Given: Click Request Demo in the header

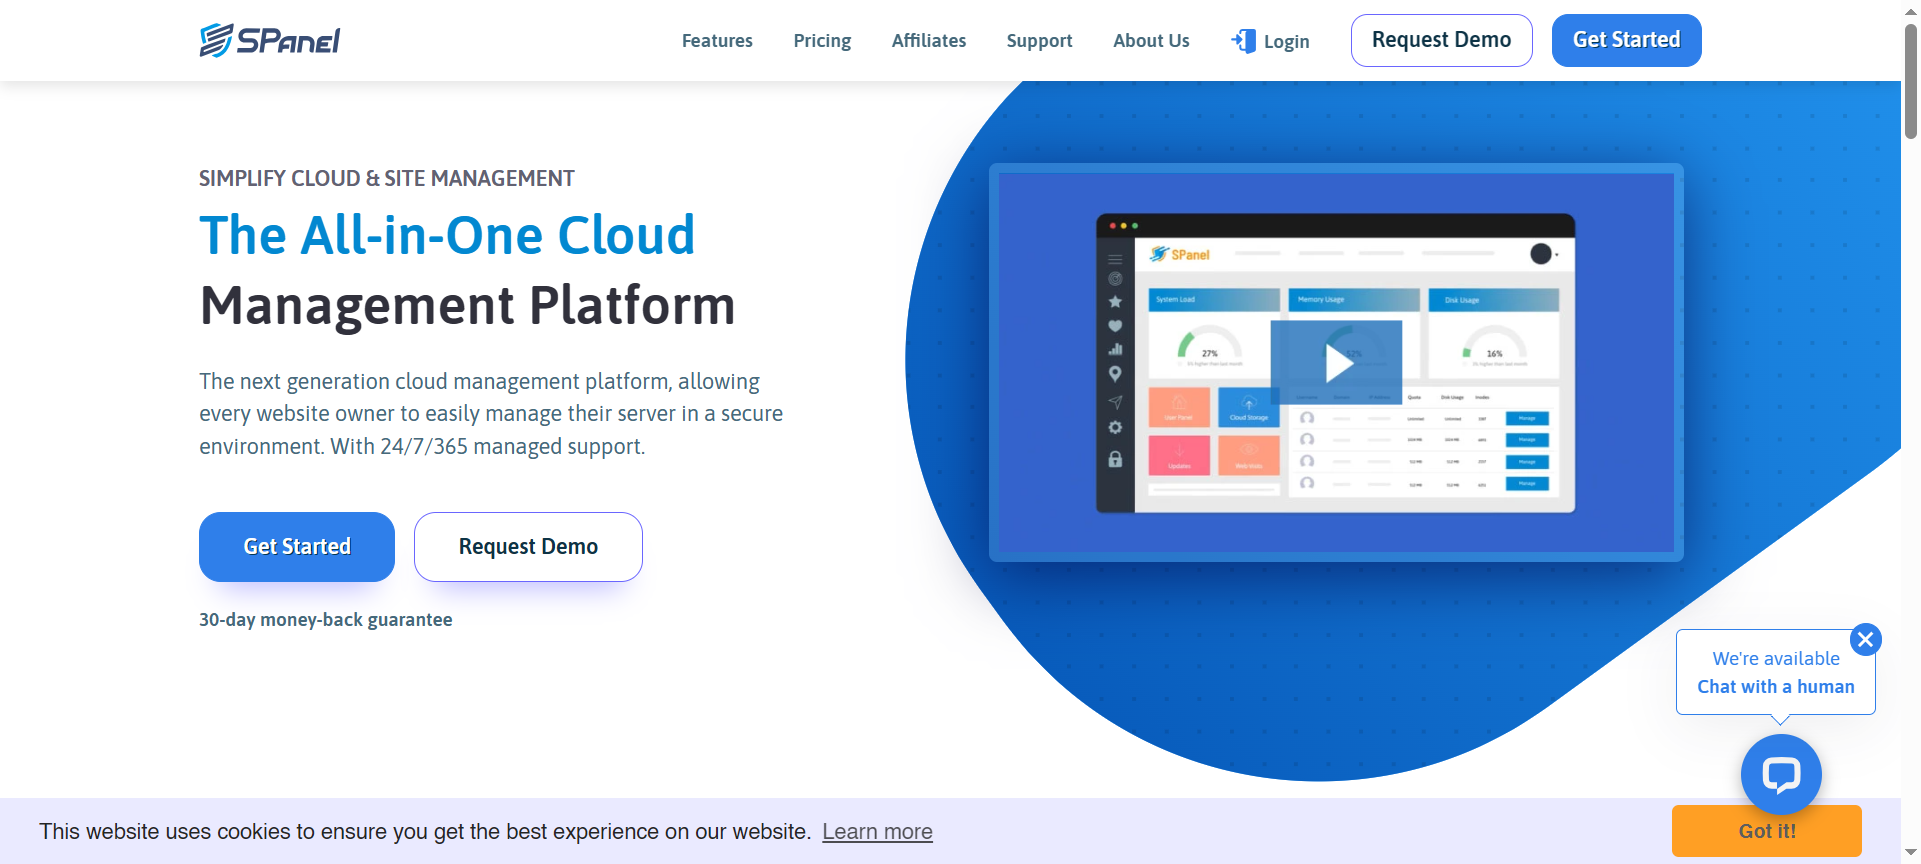Looking at the screenshot, I should click(1441, 40).
